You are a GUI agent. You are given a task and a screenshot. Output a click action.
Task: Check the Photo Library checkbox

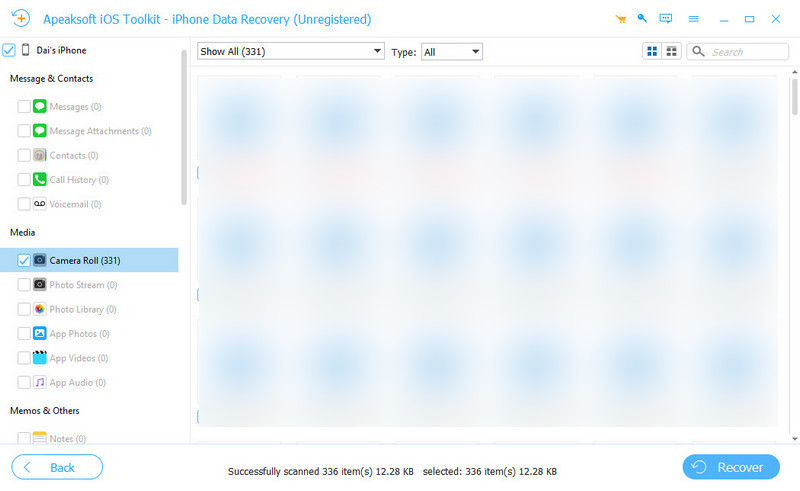(23, 309)
